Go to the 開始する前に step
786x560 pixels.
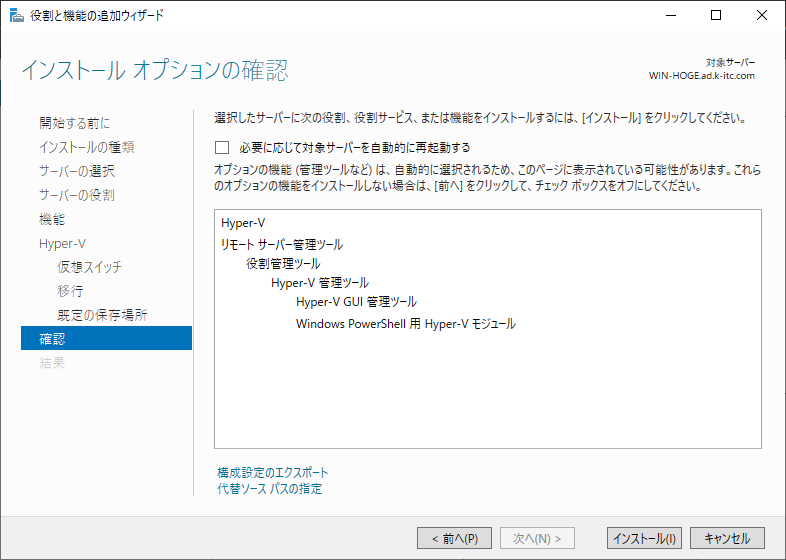pyautogui.click(x=75, y=123)
